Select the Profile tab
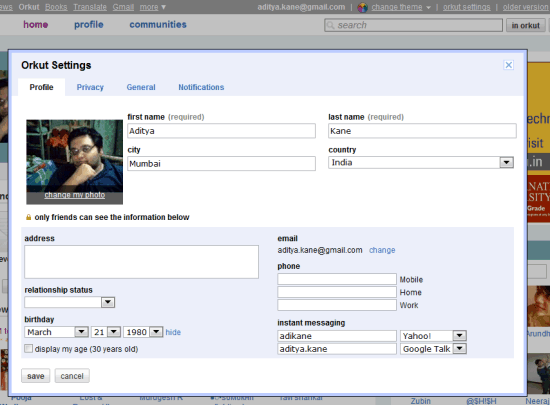The image size is (550, 405). tap(41, 87)
